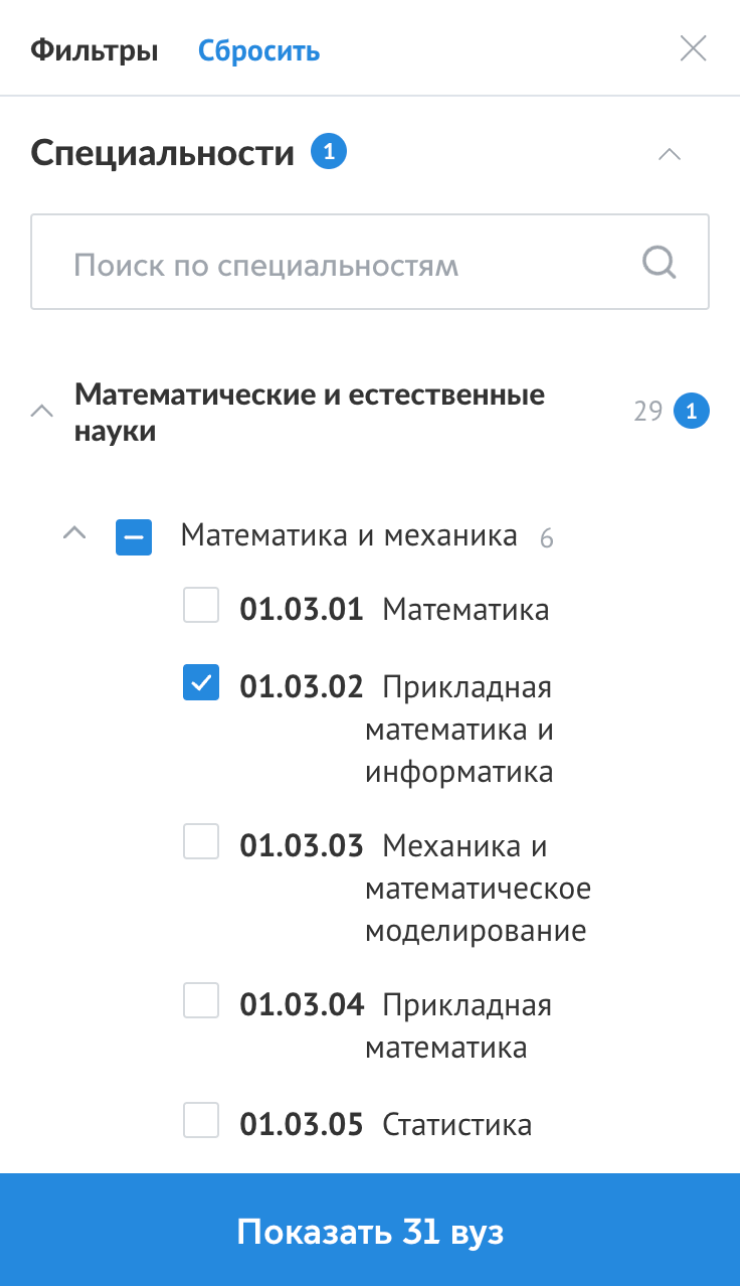Click the Статистика specialty label
Viewport: 740px width, 1286px height.
[x=457, y=1124]
